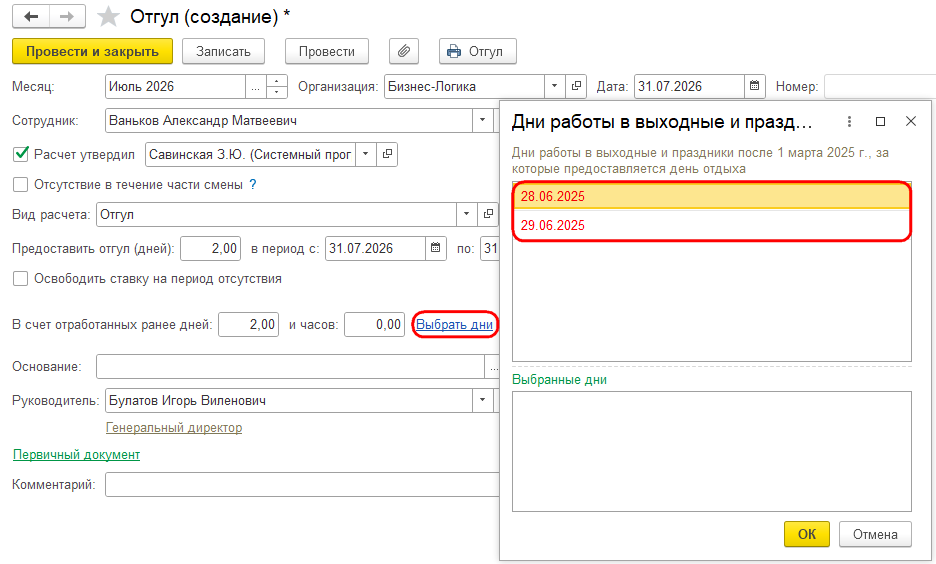Print the Отгул form
The image size is (936, 564).
tap(478, 51)
